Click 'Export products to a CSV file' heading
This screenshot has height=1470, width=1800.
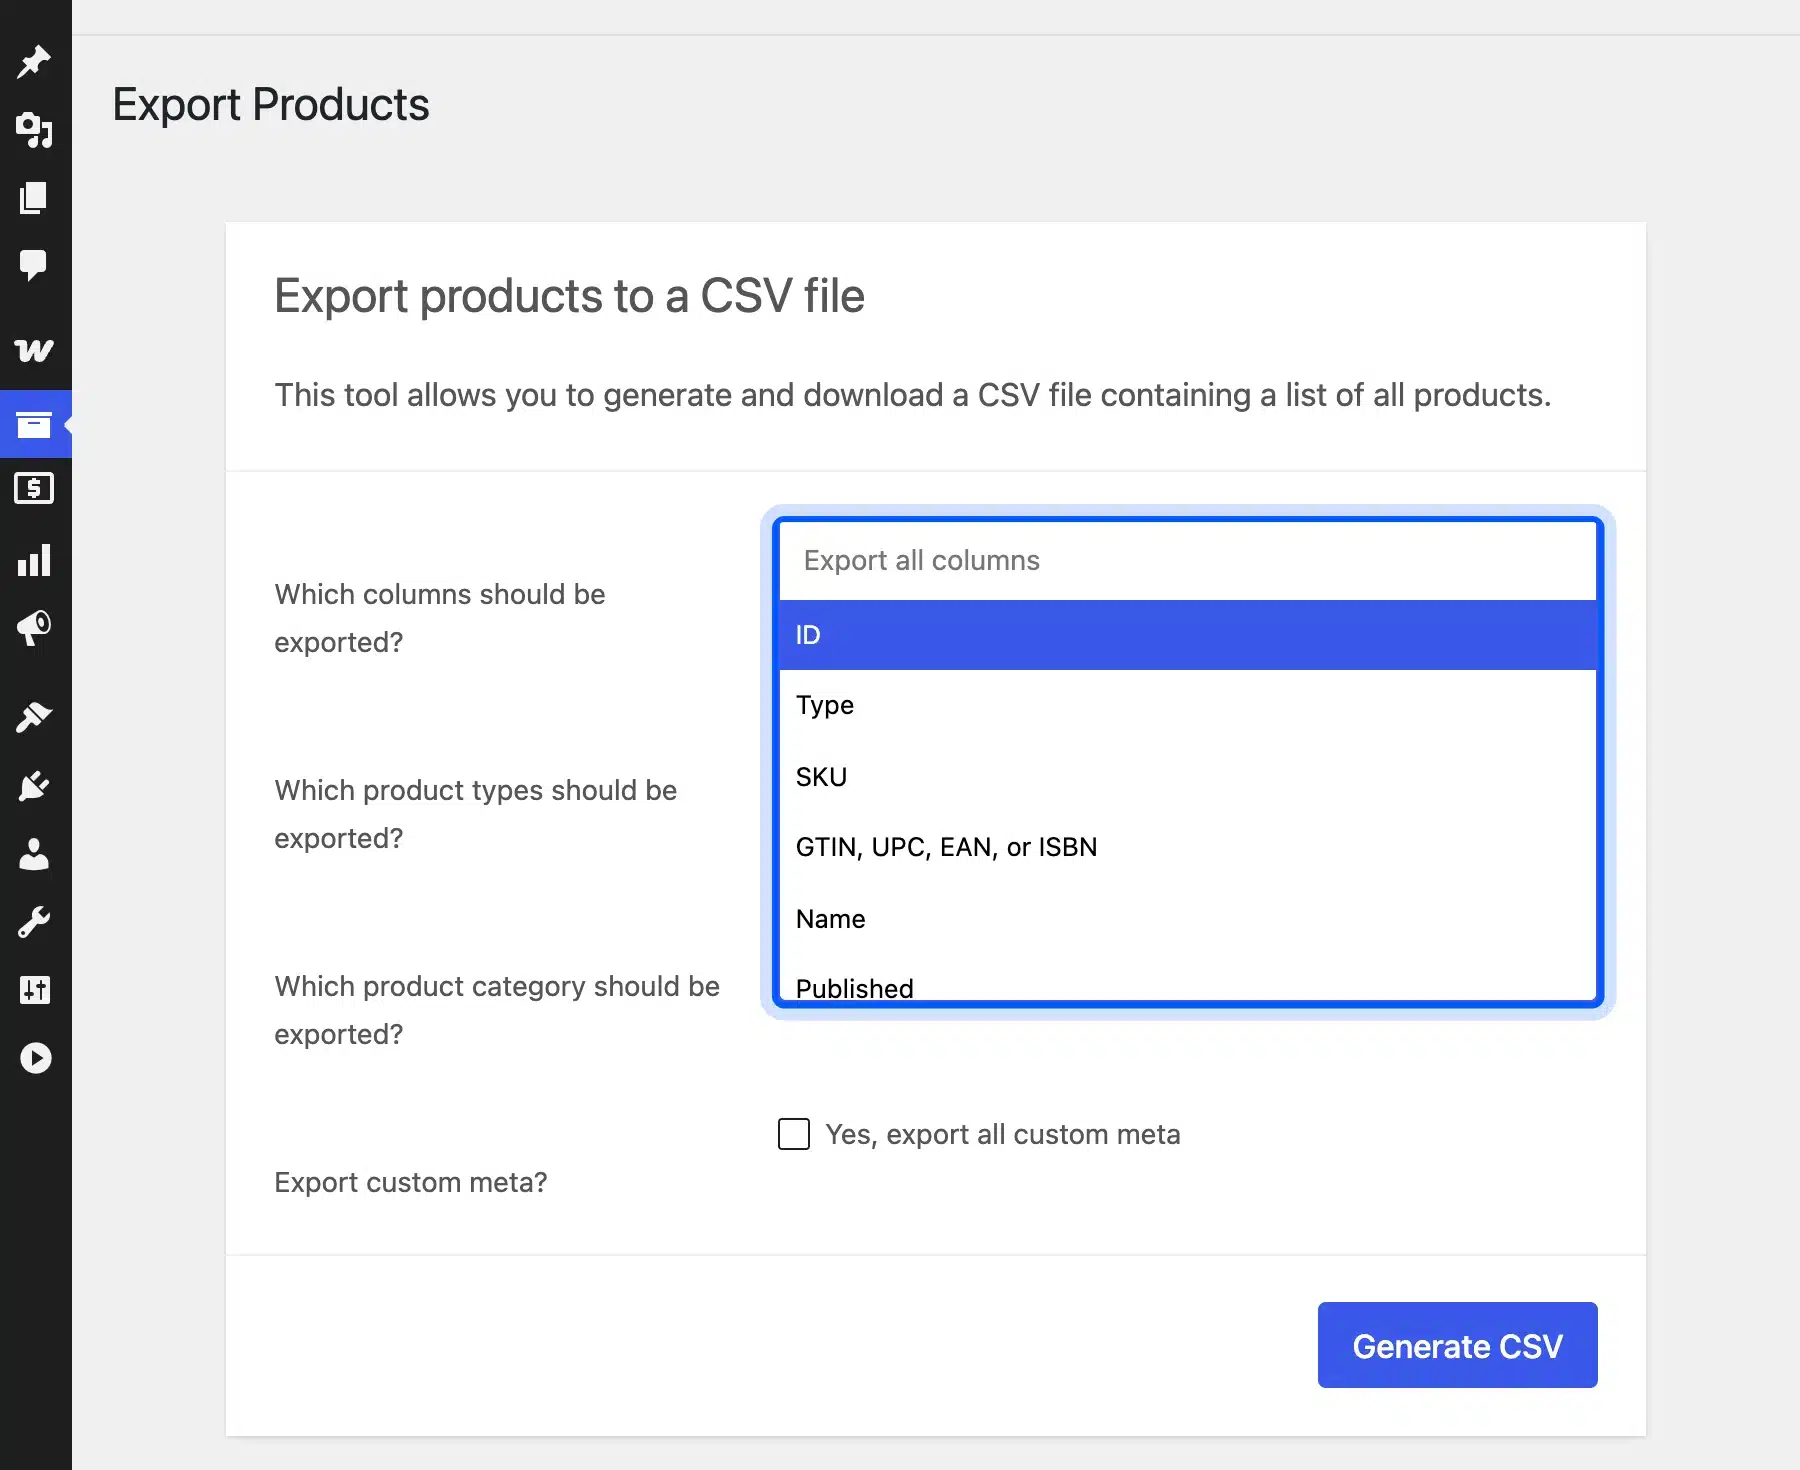point(569,296)
